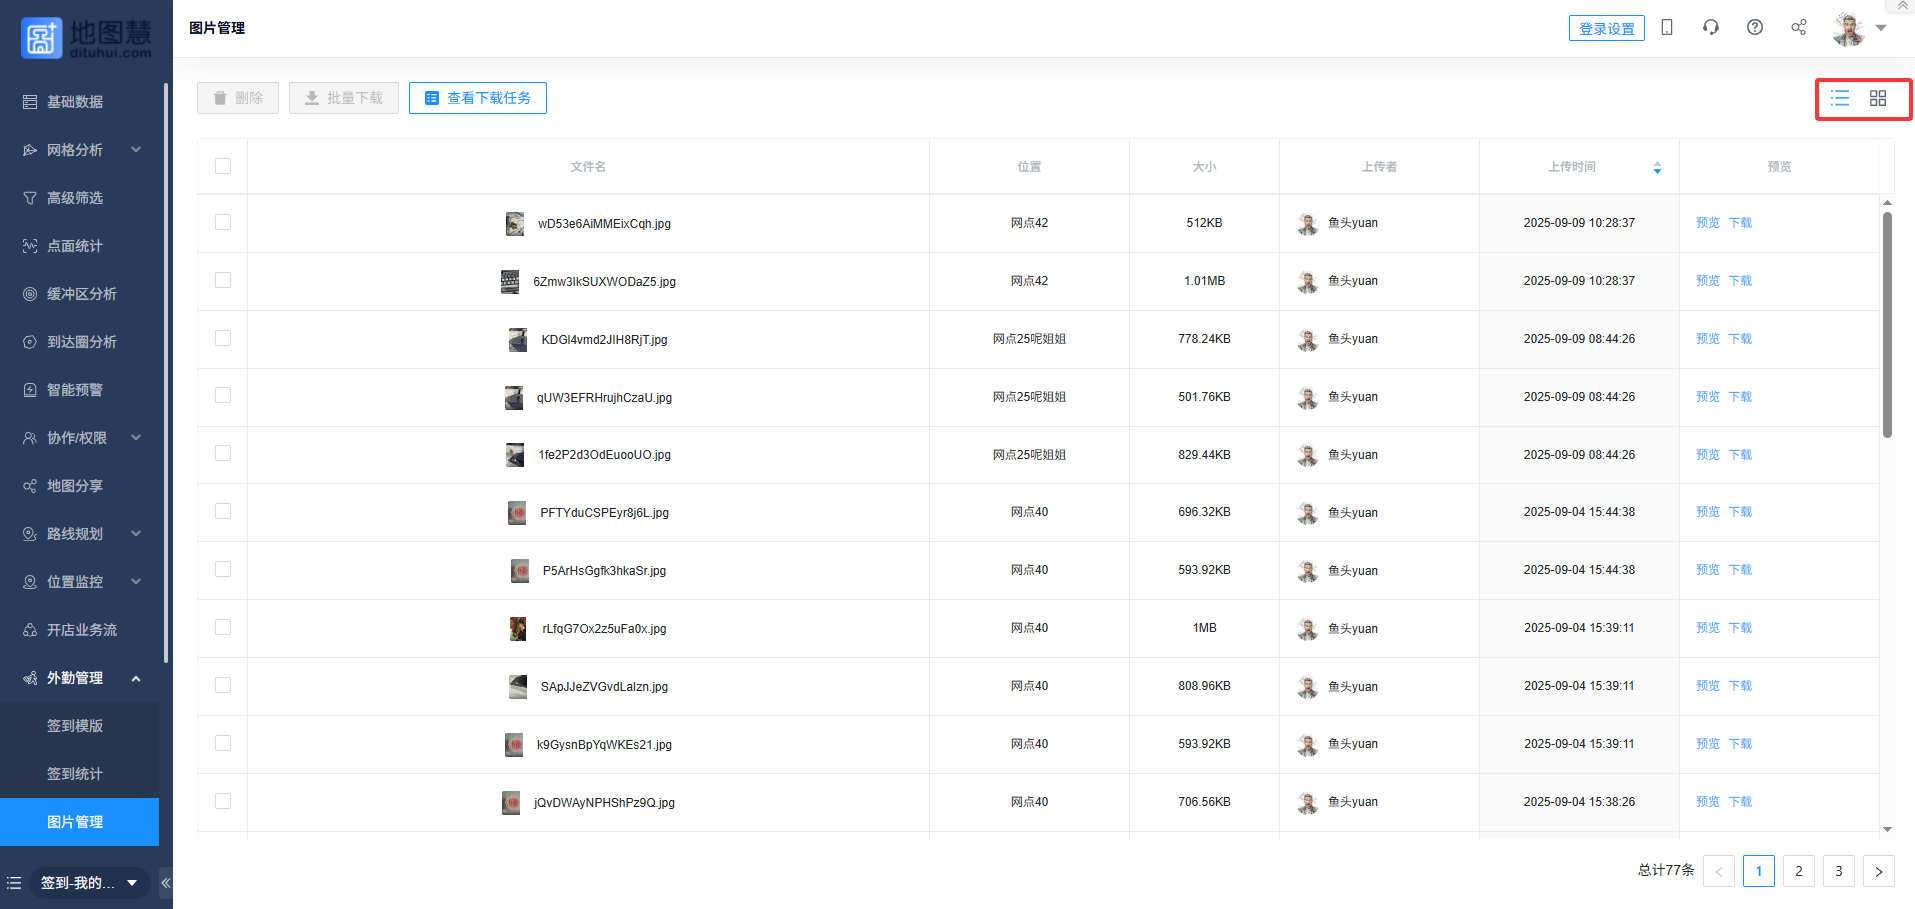Click the Dituhui logo
1915x909 pixels.
86,37
